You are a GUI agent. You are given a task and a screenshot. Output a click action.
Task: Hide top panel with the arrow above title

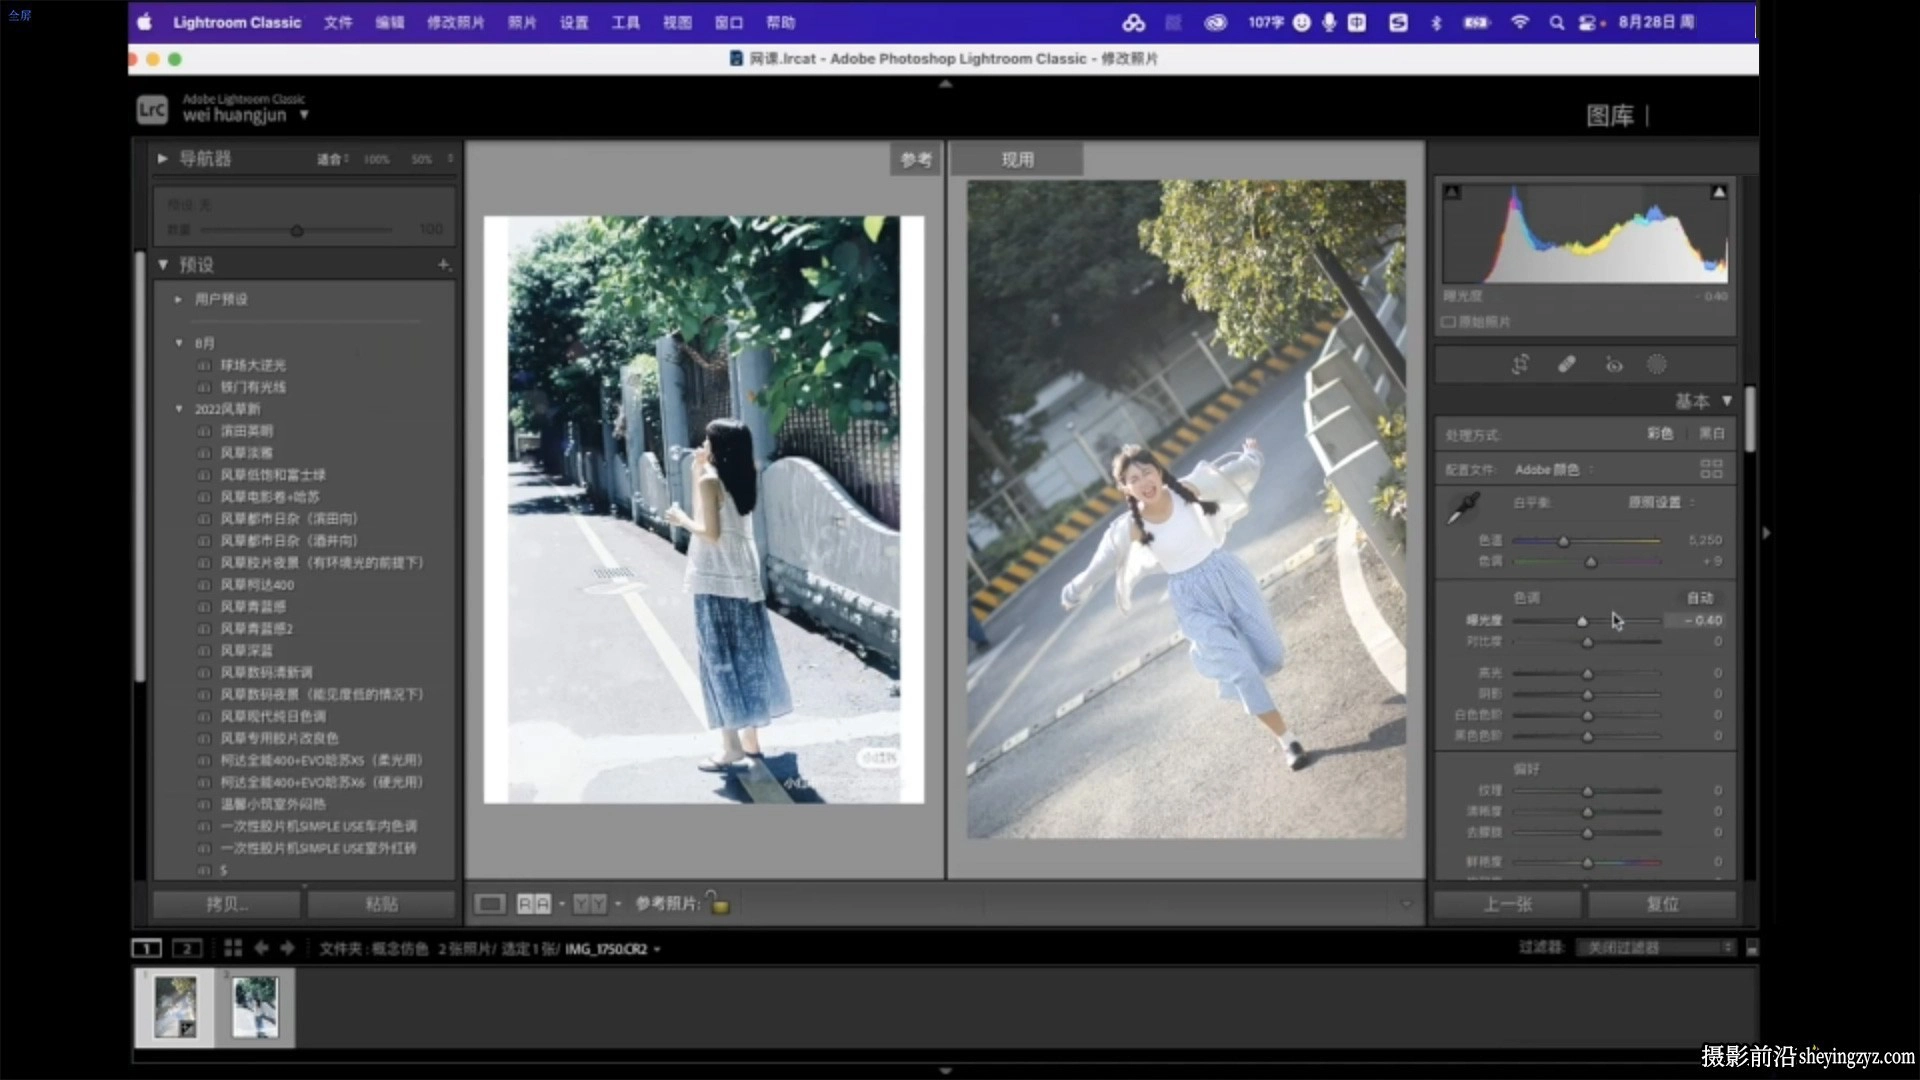click(945, 84)
